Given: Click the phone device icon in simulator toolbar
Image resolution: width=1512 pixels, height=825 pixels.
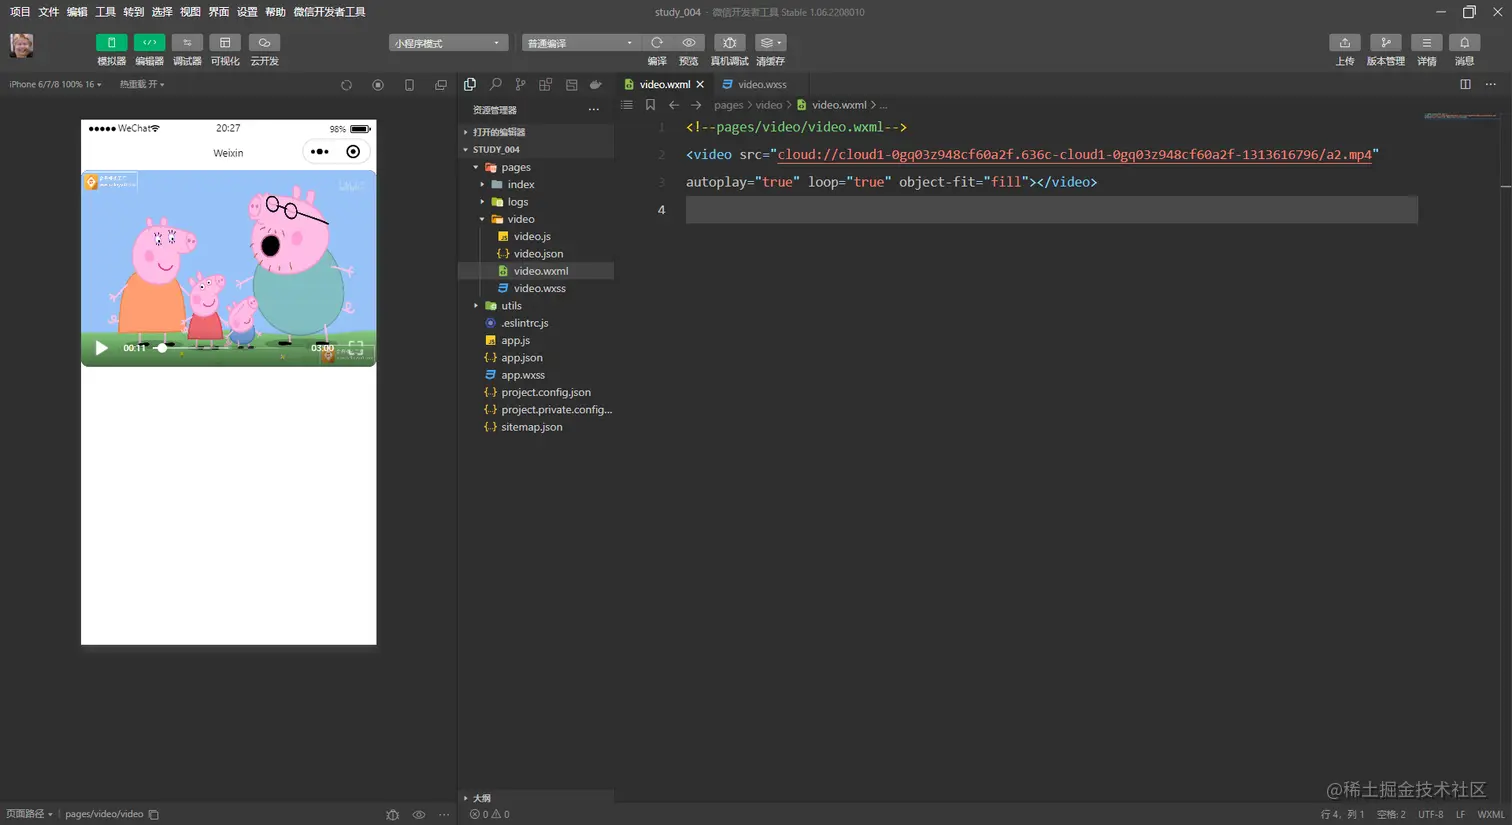Looking at the screenshot, I should (409, 85).
